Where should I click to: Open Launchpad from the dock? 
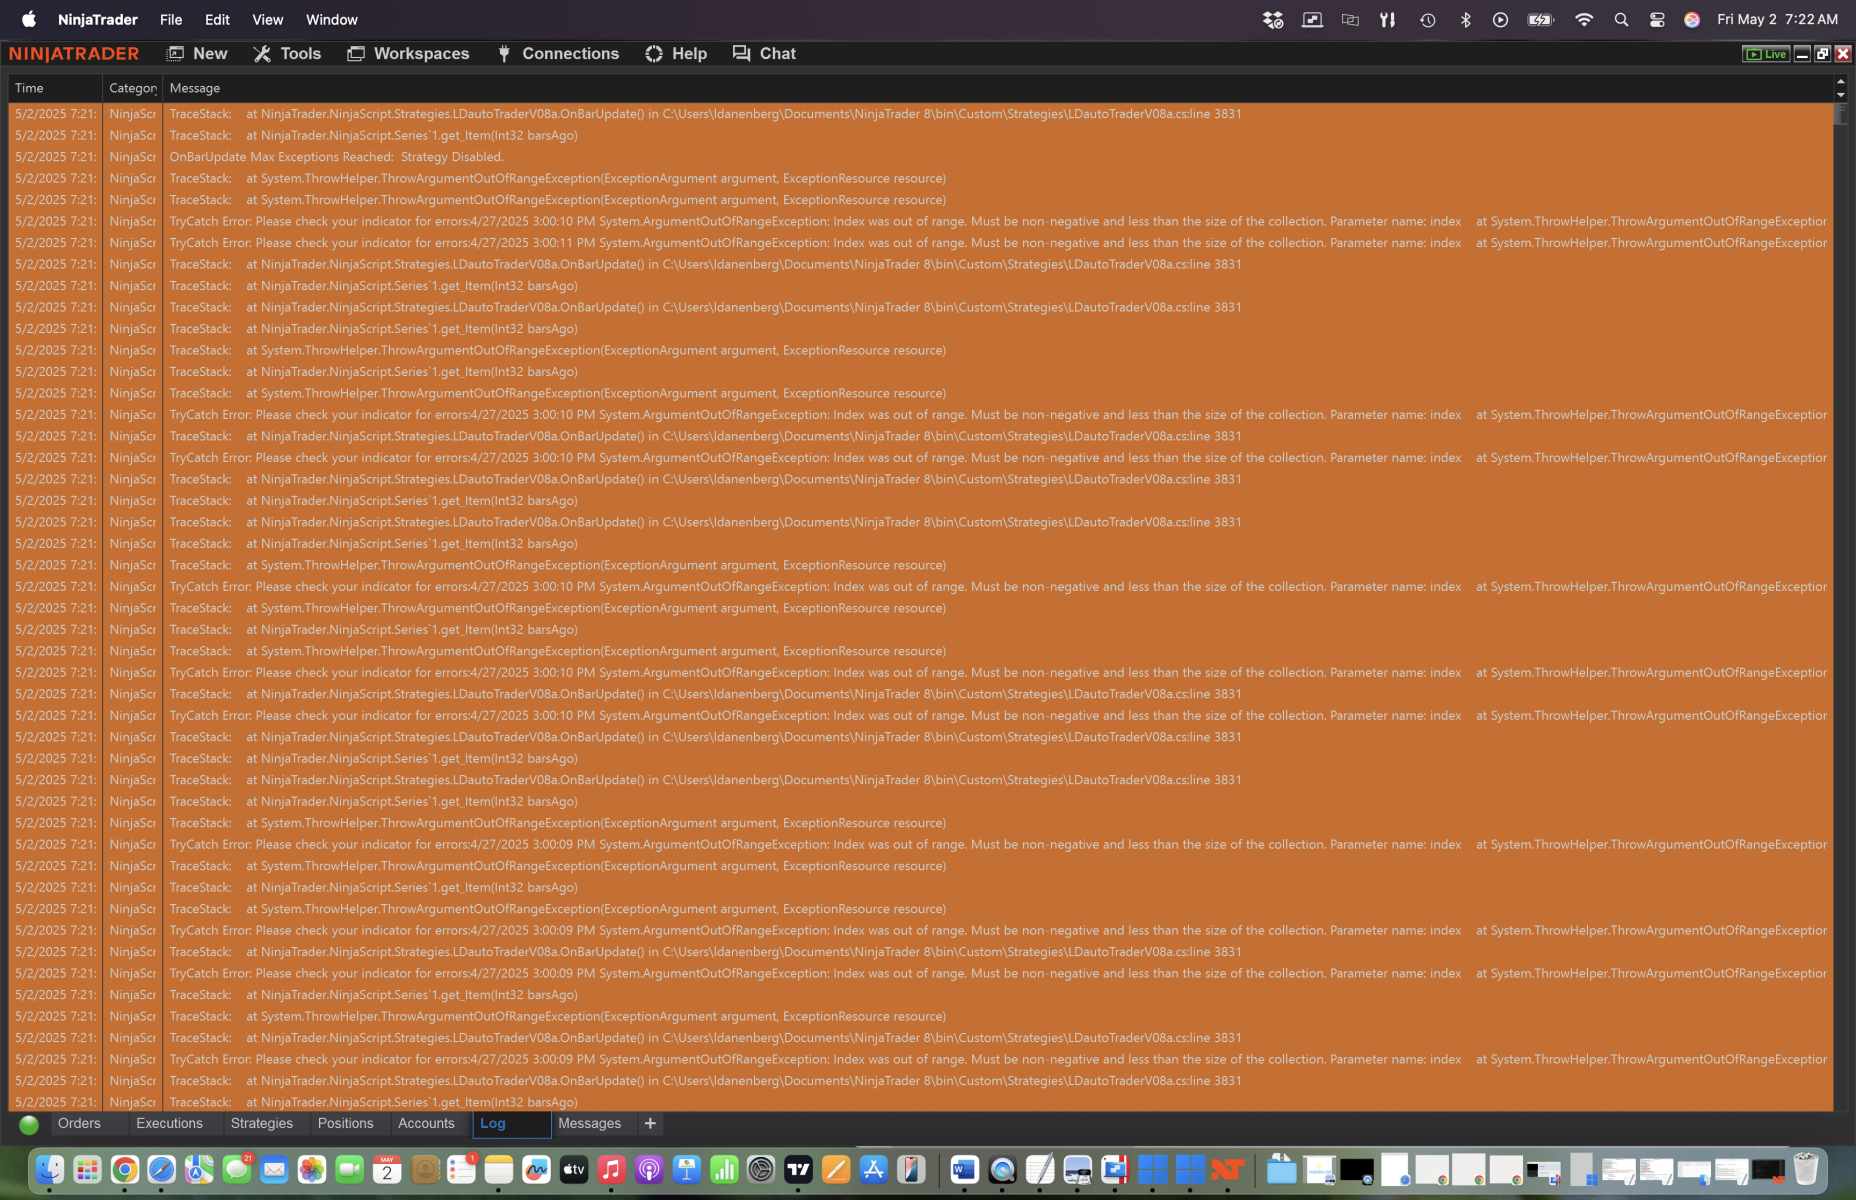pos(87,1169)
